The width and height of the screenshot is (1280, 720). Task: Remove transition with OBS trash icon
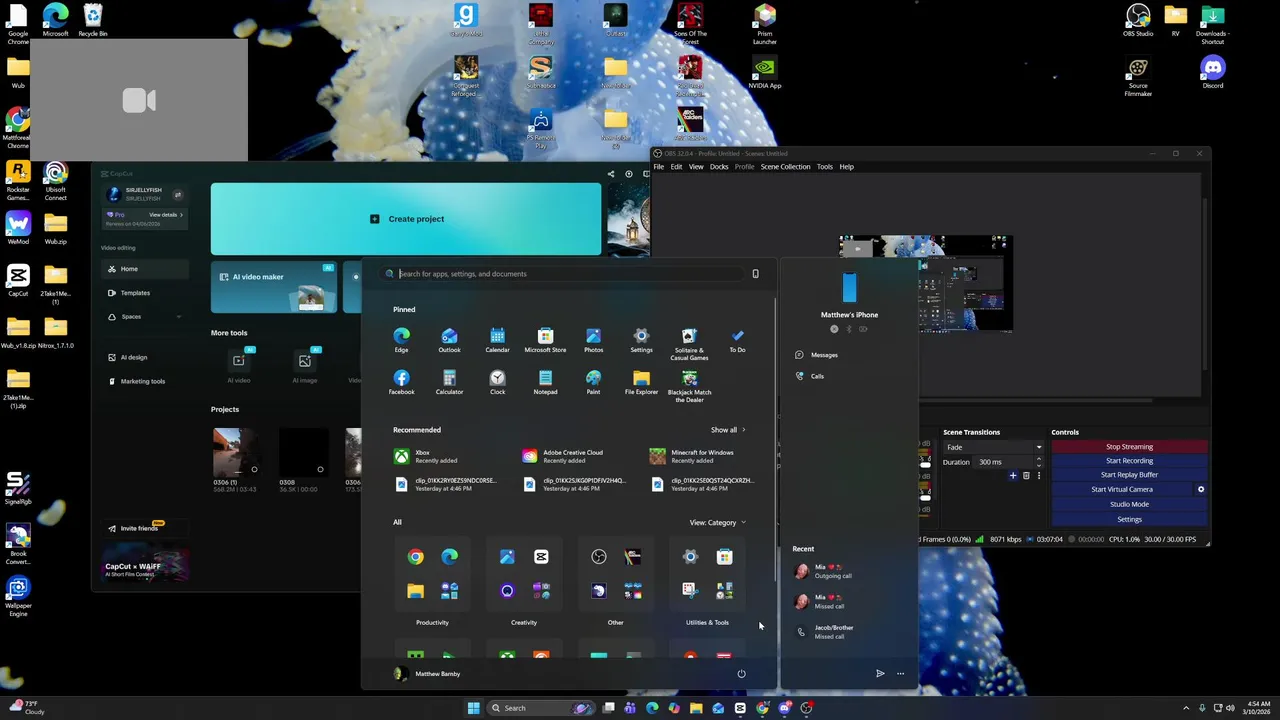[x=1026, y=476]
